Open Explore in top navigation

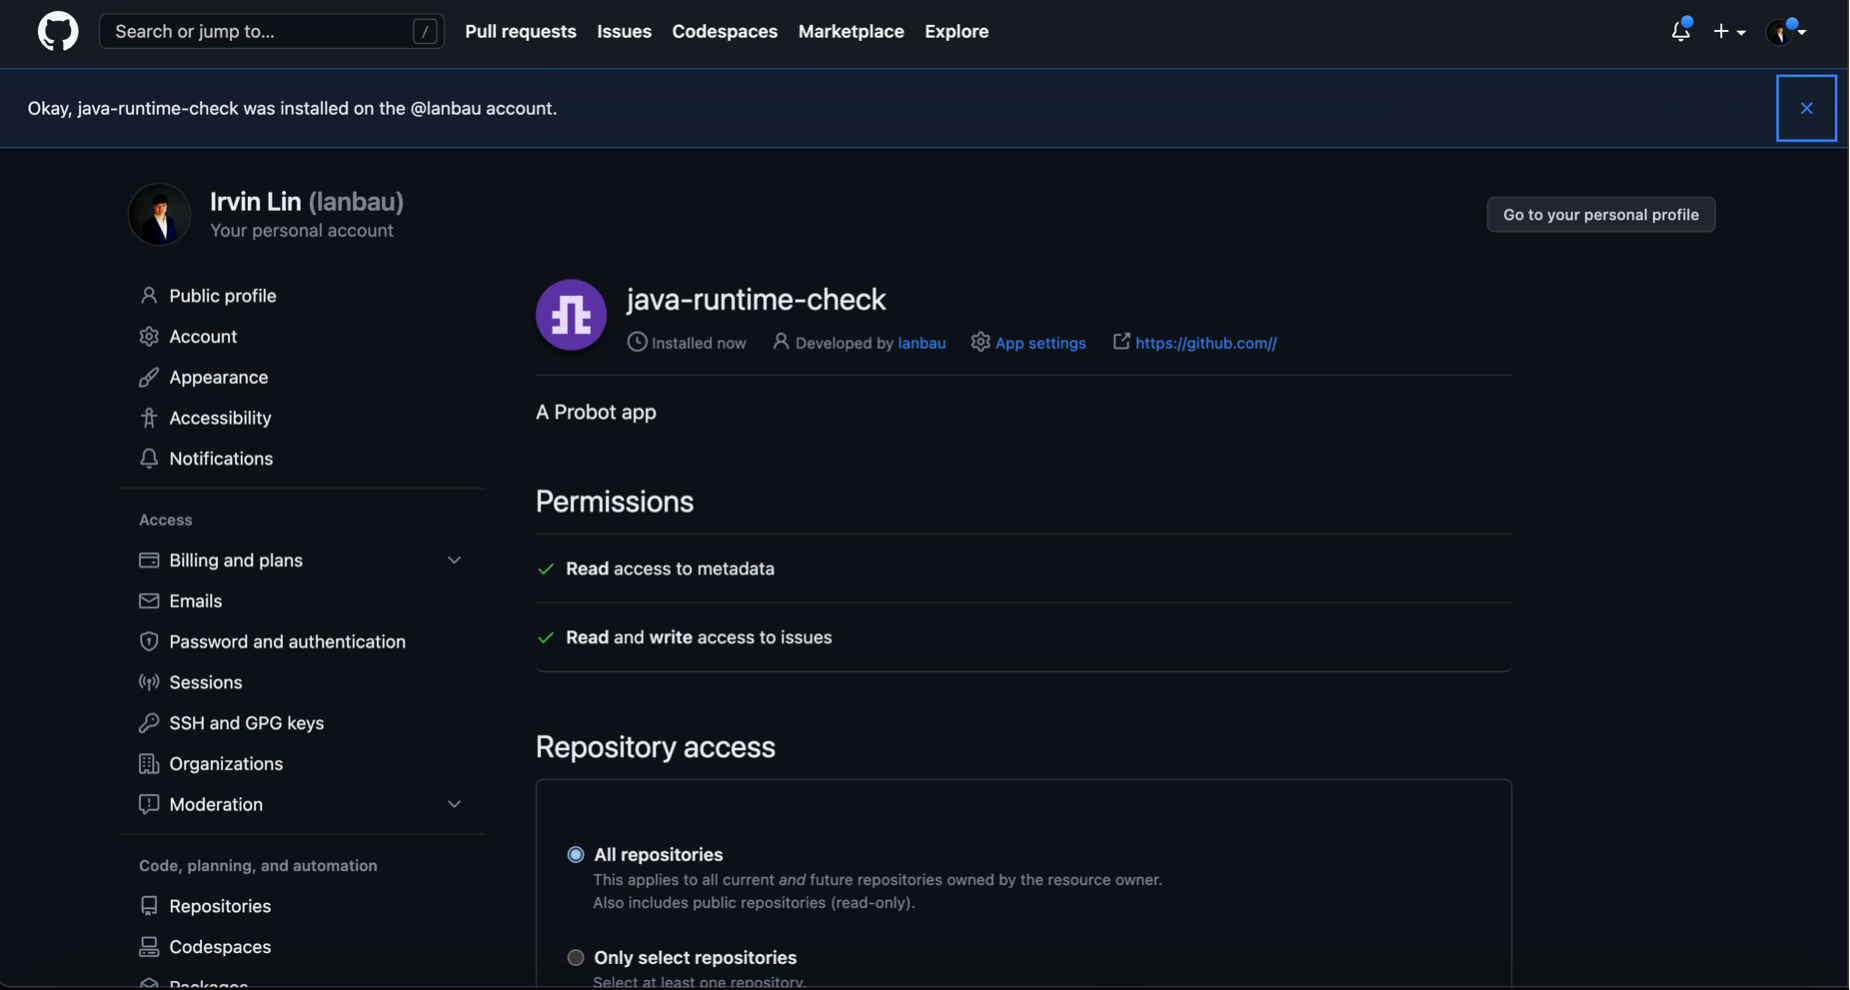click(x=956, y=31)
